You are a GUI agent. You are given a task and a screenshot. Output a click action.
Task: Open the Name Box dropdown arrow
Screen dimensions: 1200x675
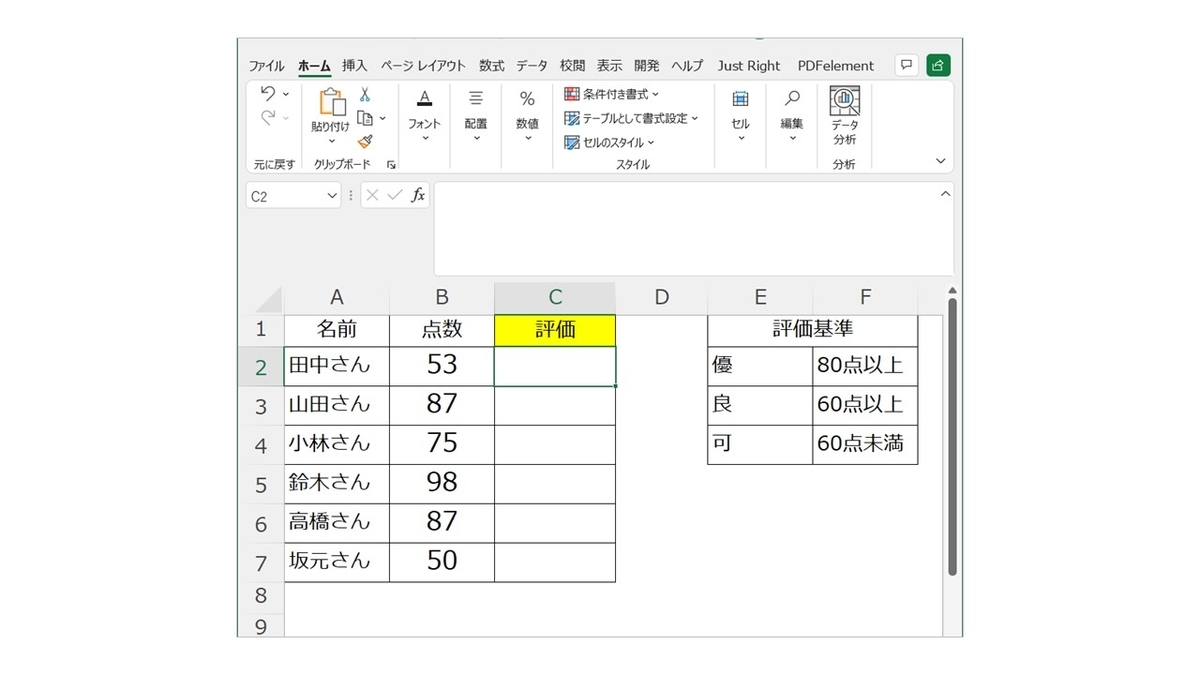click(333, 196)
